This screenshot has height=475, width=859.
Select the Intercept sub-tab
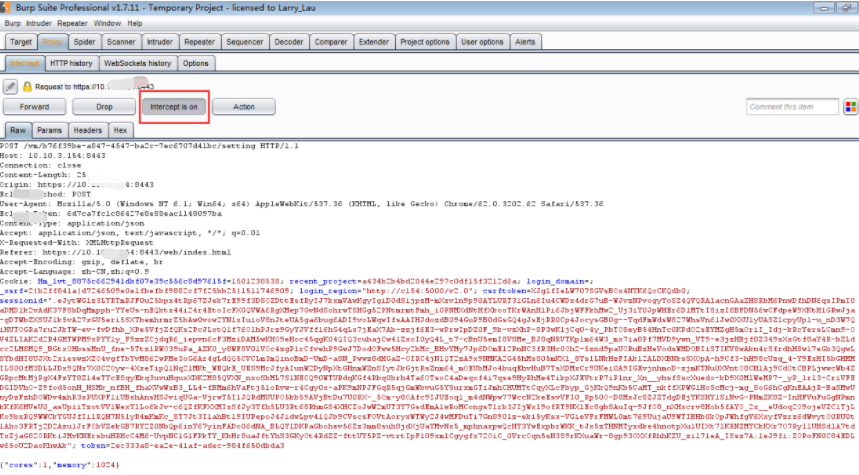[25, 64]
